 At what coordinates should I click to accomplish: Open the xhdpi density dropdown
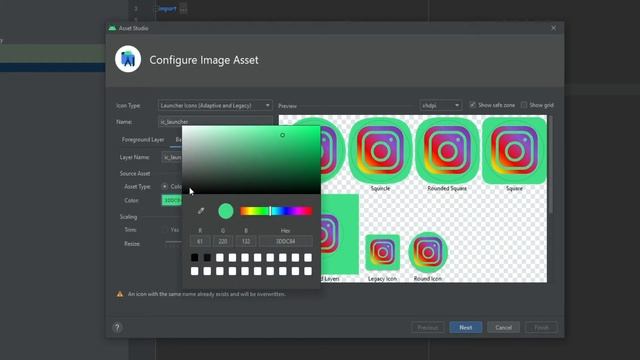(x=441, y=105)
